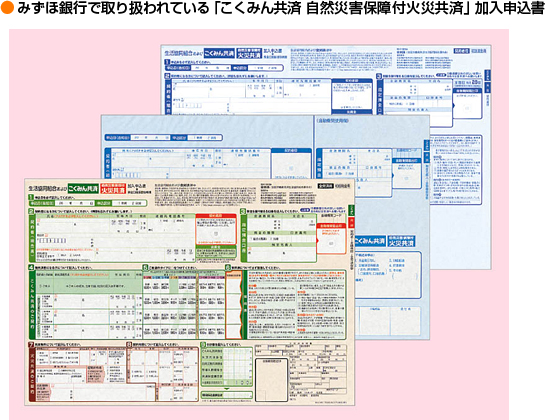Open the rearmost blue application form image
The width and height of the screenshot is (545, 420).
tap(326, 80)
